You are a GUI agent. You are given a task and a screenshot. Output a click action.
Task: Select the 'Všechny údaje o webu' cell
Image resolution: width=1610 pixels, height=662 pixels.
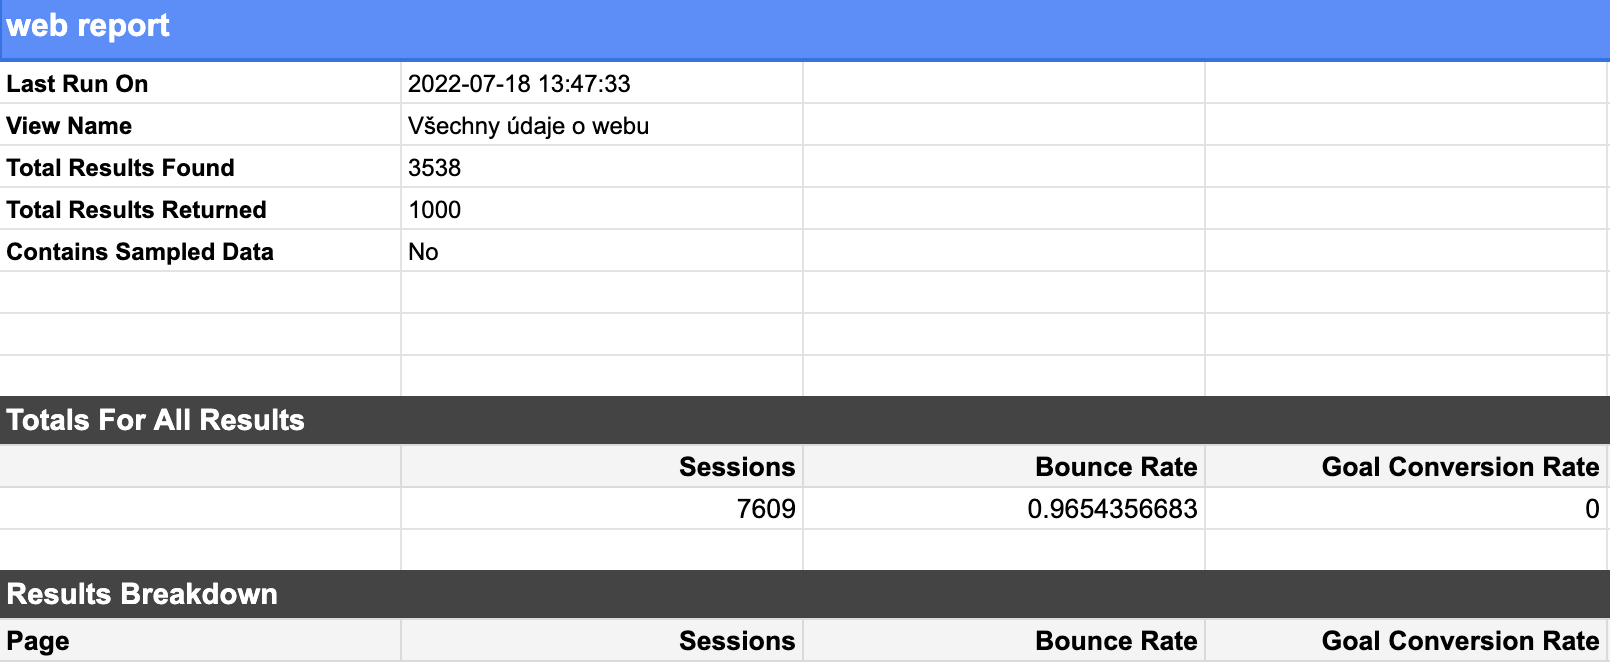[x=602, y=125]
